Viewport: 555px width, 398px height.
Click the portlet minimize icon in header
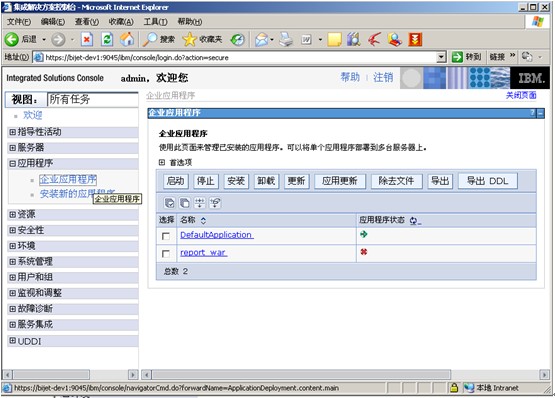pos(540,113)
